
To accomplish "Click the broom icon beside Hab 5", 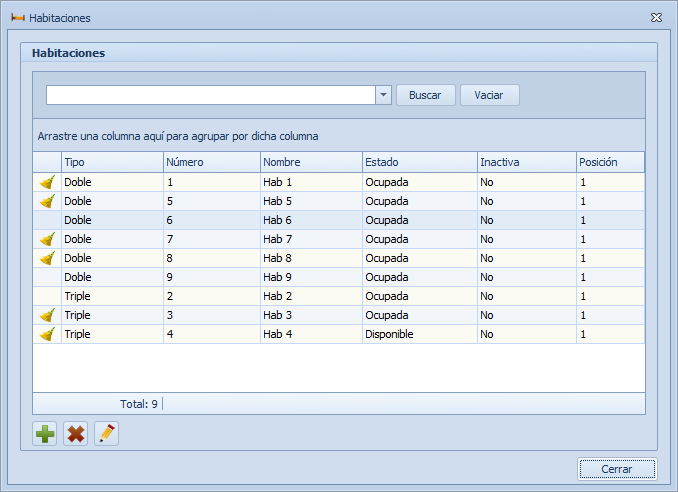I will click(x=47, y=201).
